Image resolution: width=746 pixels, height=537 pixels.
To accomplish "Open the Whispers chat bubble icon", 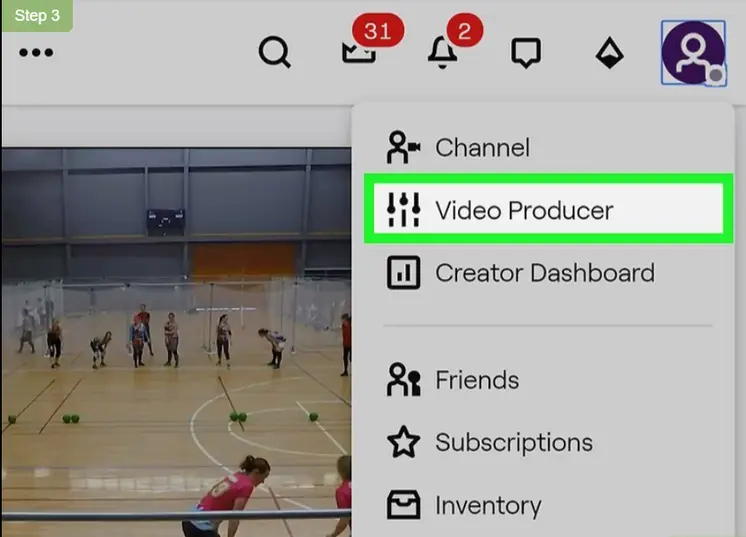I will (x=525, y=53).
